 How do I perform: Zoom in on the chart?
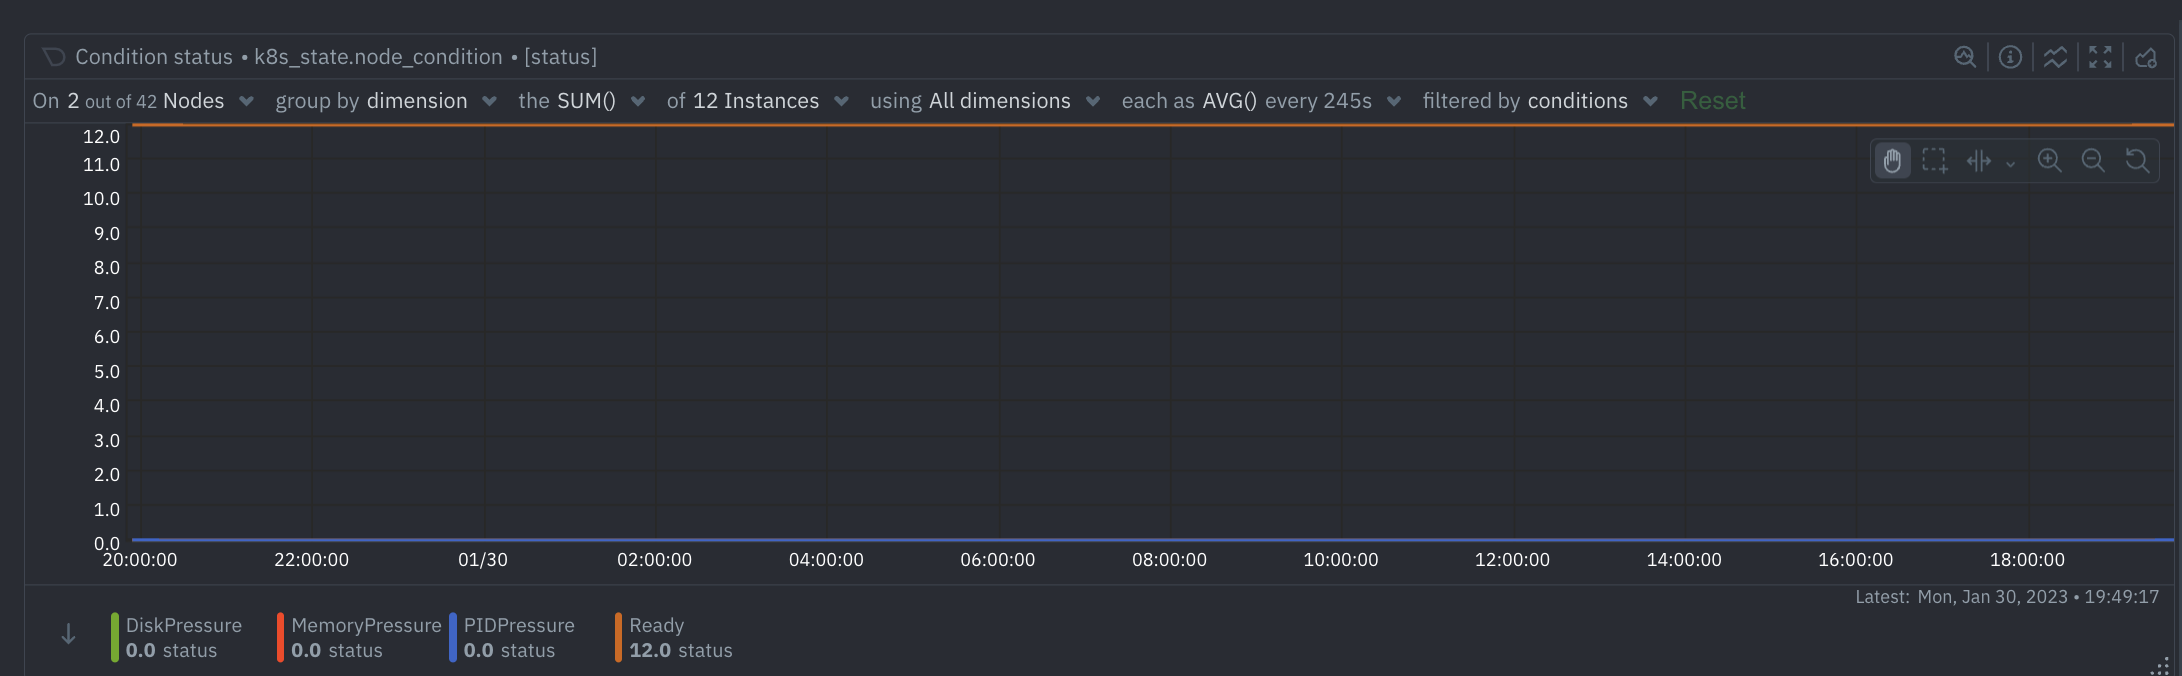click(x=2049, y=161)
